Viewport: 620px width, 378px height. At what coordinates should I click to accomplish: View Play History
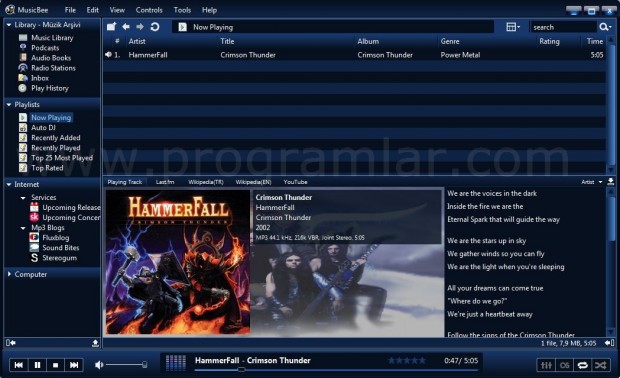pyautogui.click(x=49, y=88)
